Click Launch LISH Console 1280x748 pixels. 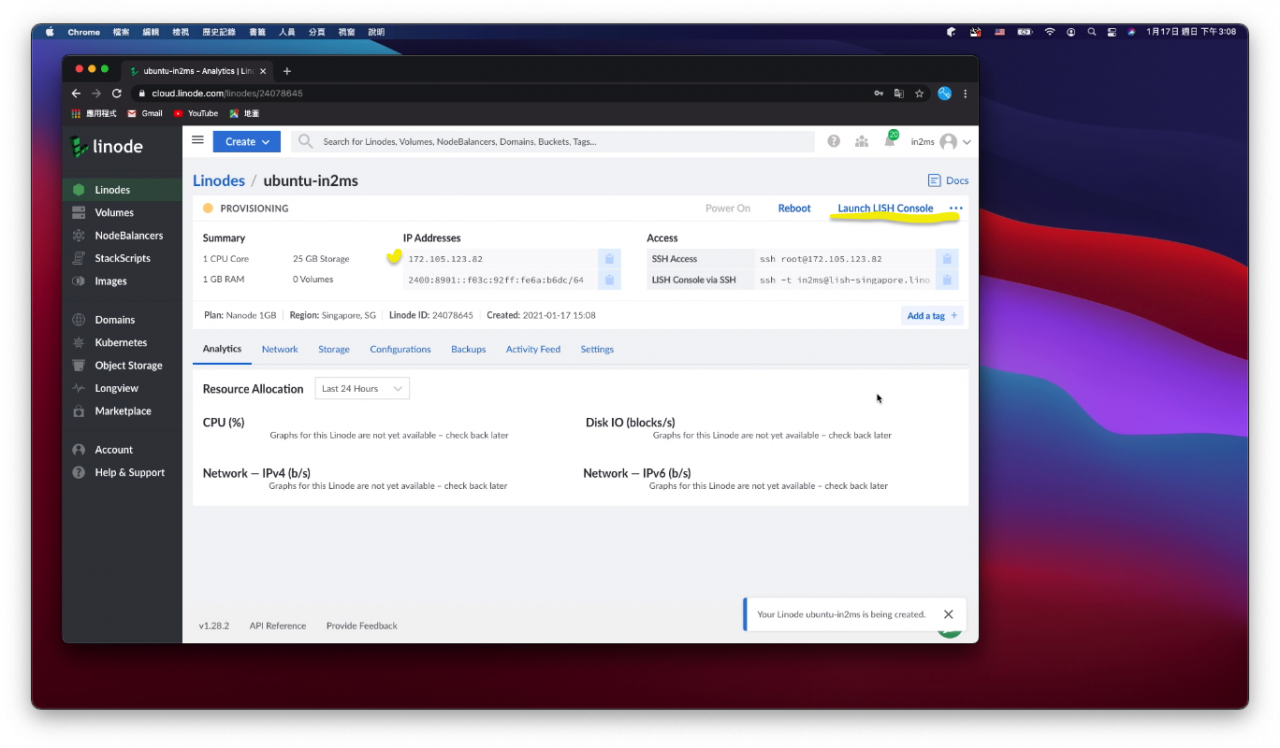click(x=885, y=208)
